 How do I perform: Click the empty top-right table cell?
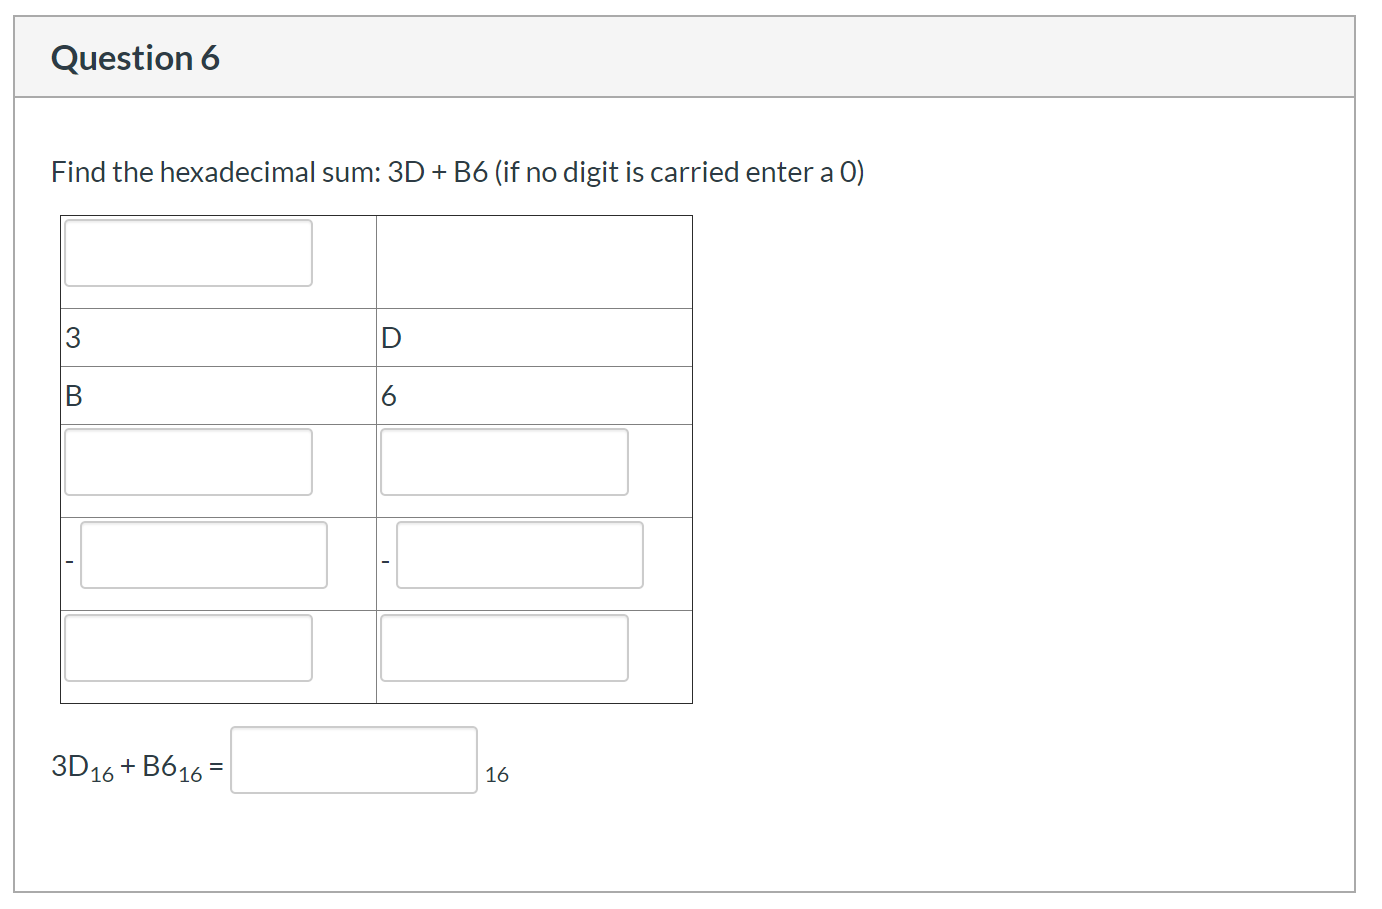pyautogui.click(x=533, y=260)
